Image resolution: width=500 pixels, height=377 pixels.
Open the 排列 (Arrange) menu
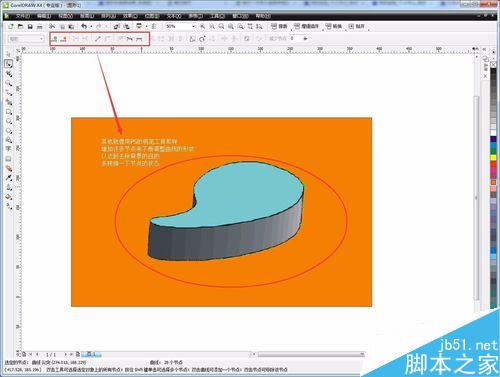(108, 16)
